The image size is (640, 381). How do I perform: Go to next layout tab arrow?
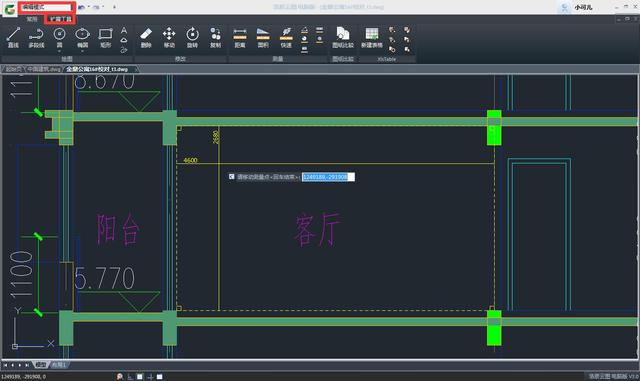pos(20,365)
